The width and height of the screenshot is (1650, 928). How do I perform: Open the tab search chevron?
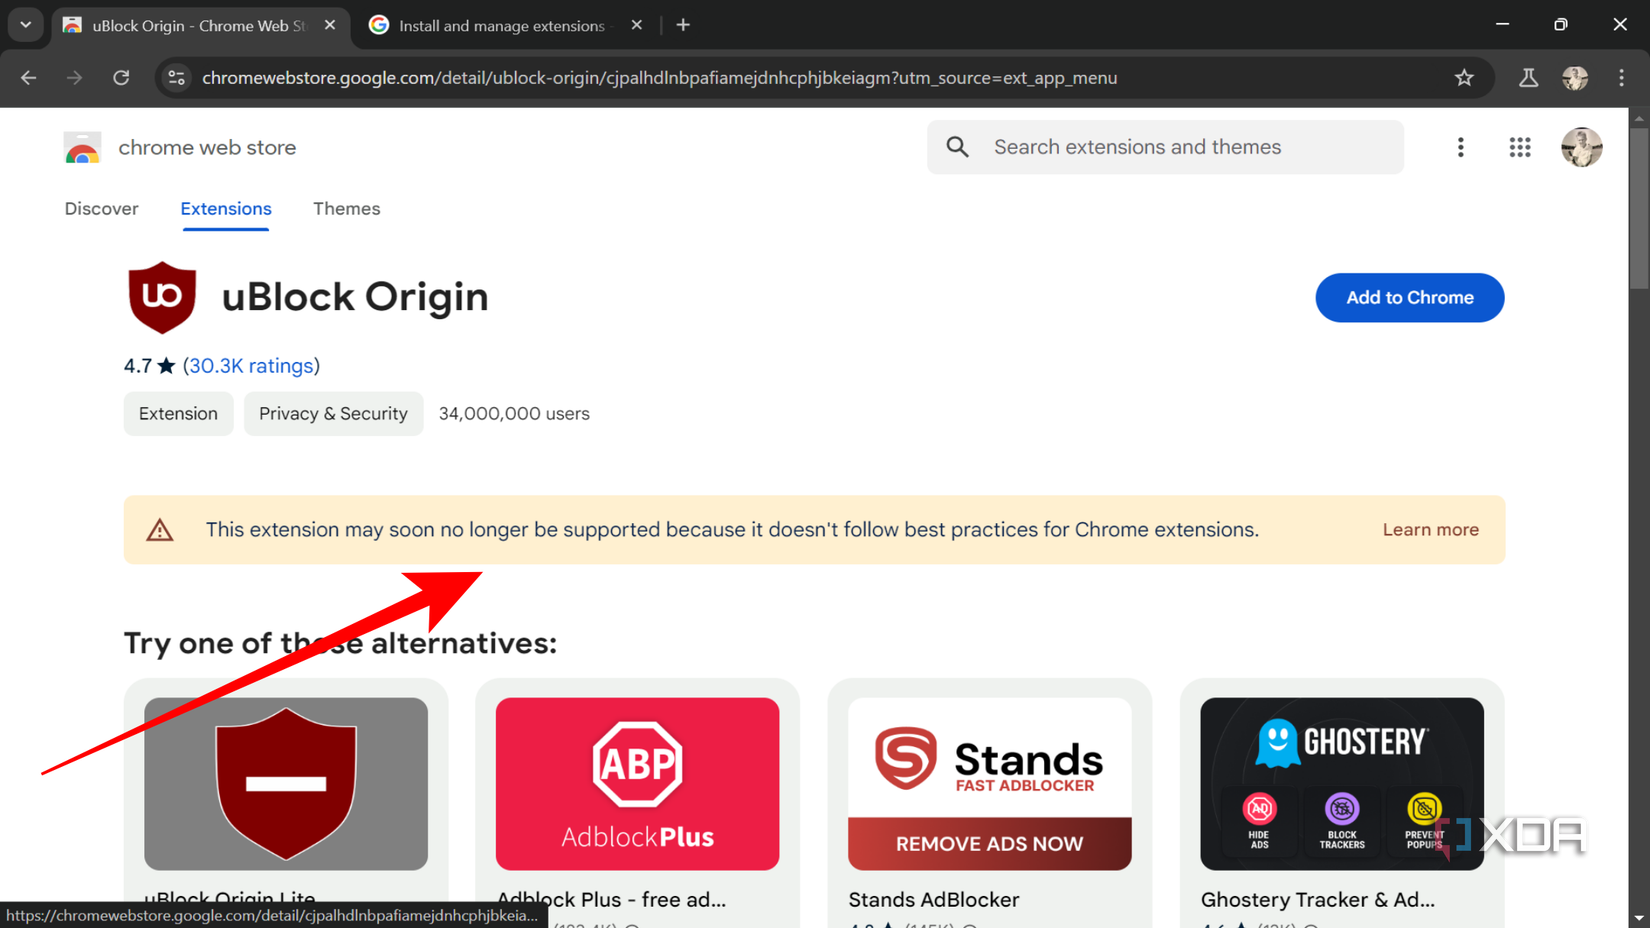(x=25, y=25)
